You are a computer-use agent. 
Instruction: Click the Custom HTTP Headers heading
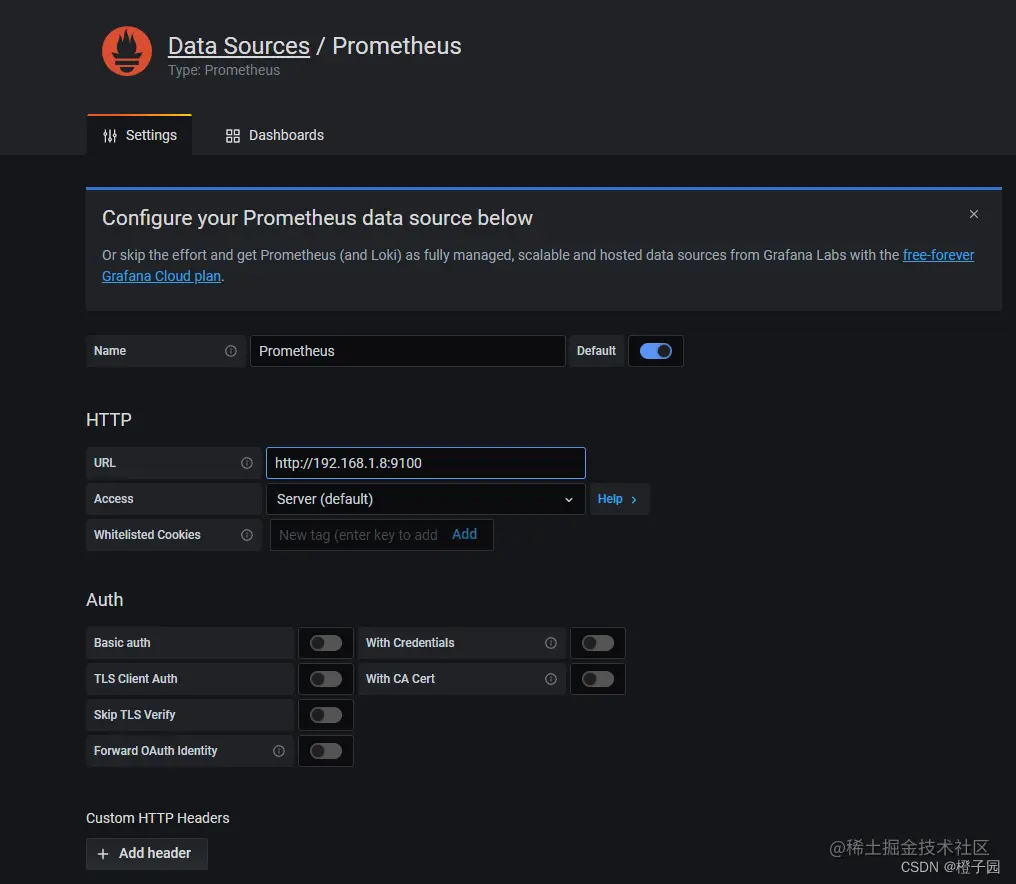point(157,818)
